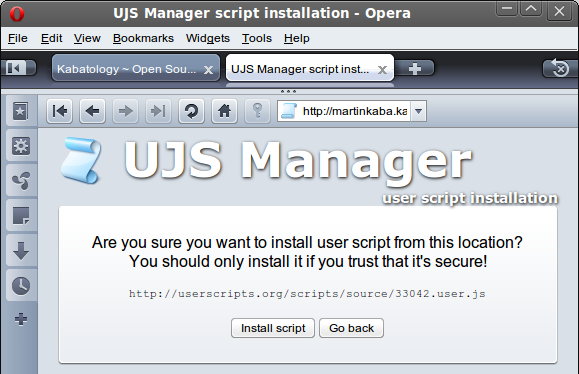Maximize the Opera window

531,8
